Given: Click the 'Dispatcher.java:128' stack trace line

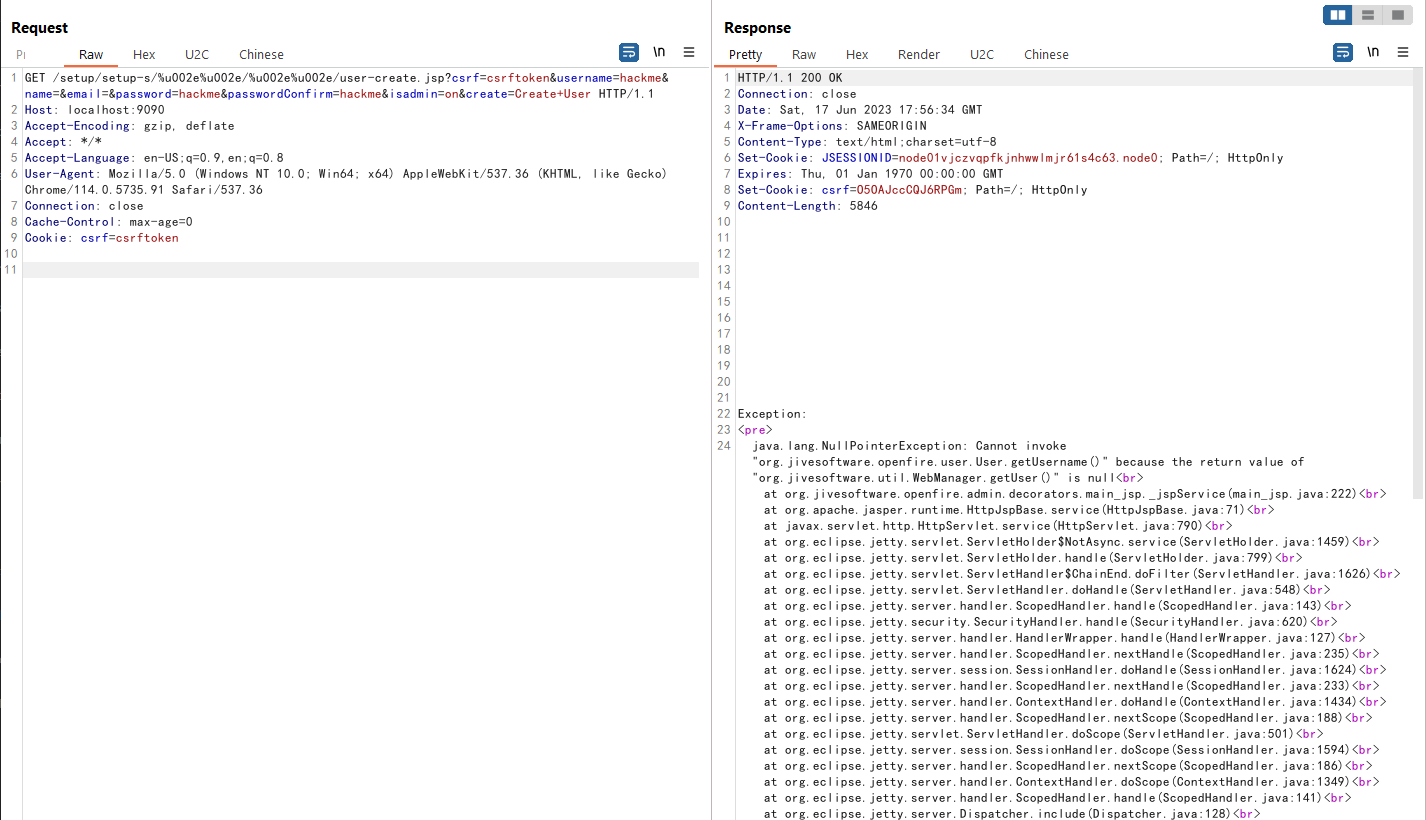Looking at the screenshot, I should [x=1012, y=814].
